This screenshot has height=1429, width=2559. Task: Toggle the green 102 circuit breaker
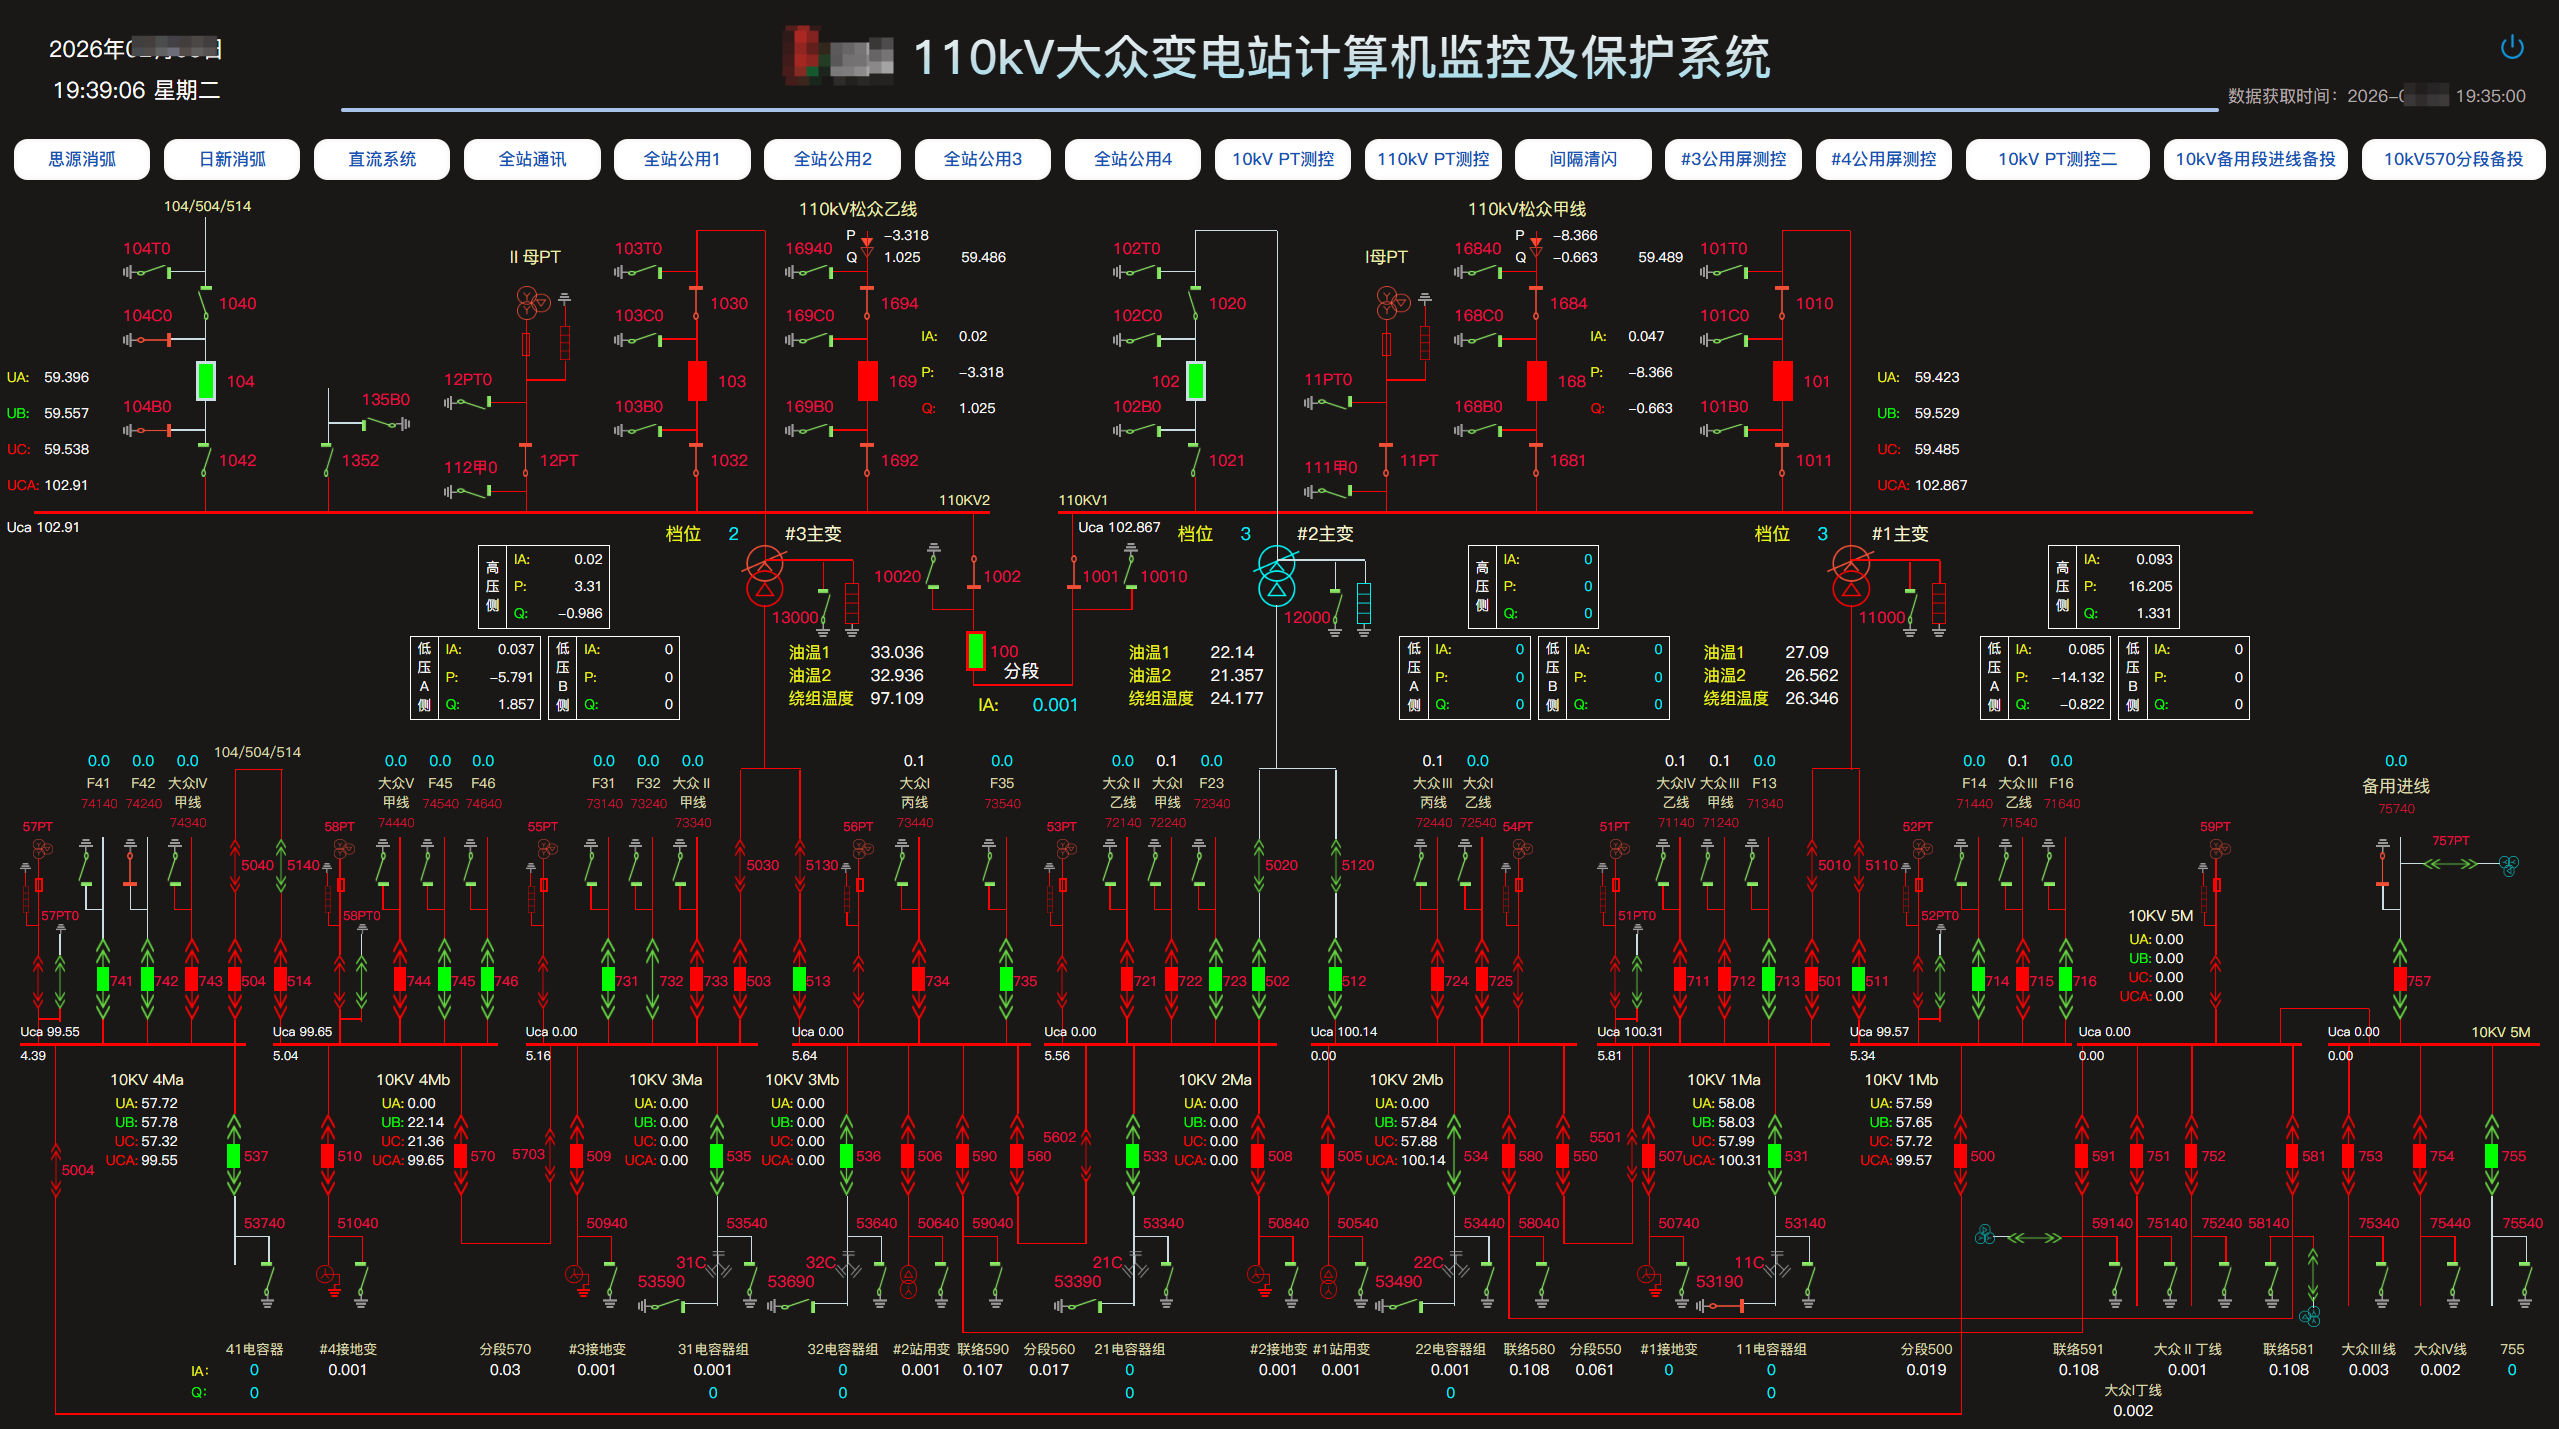(1196, 381)
